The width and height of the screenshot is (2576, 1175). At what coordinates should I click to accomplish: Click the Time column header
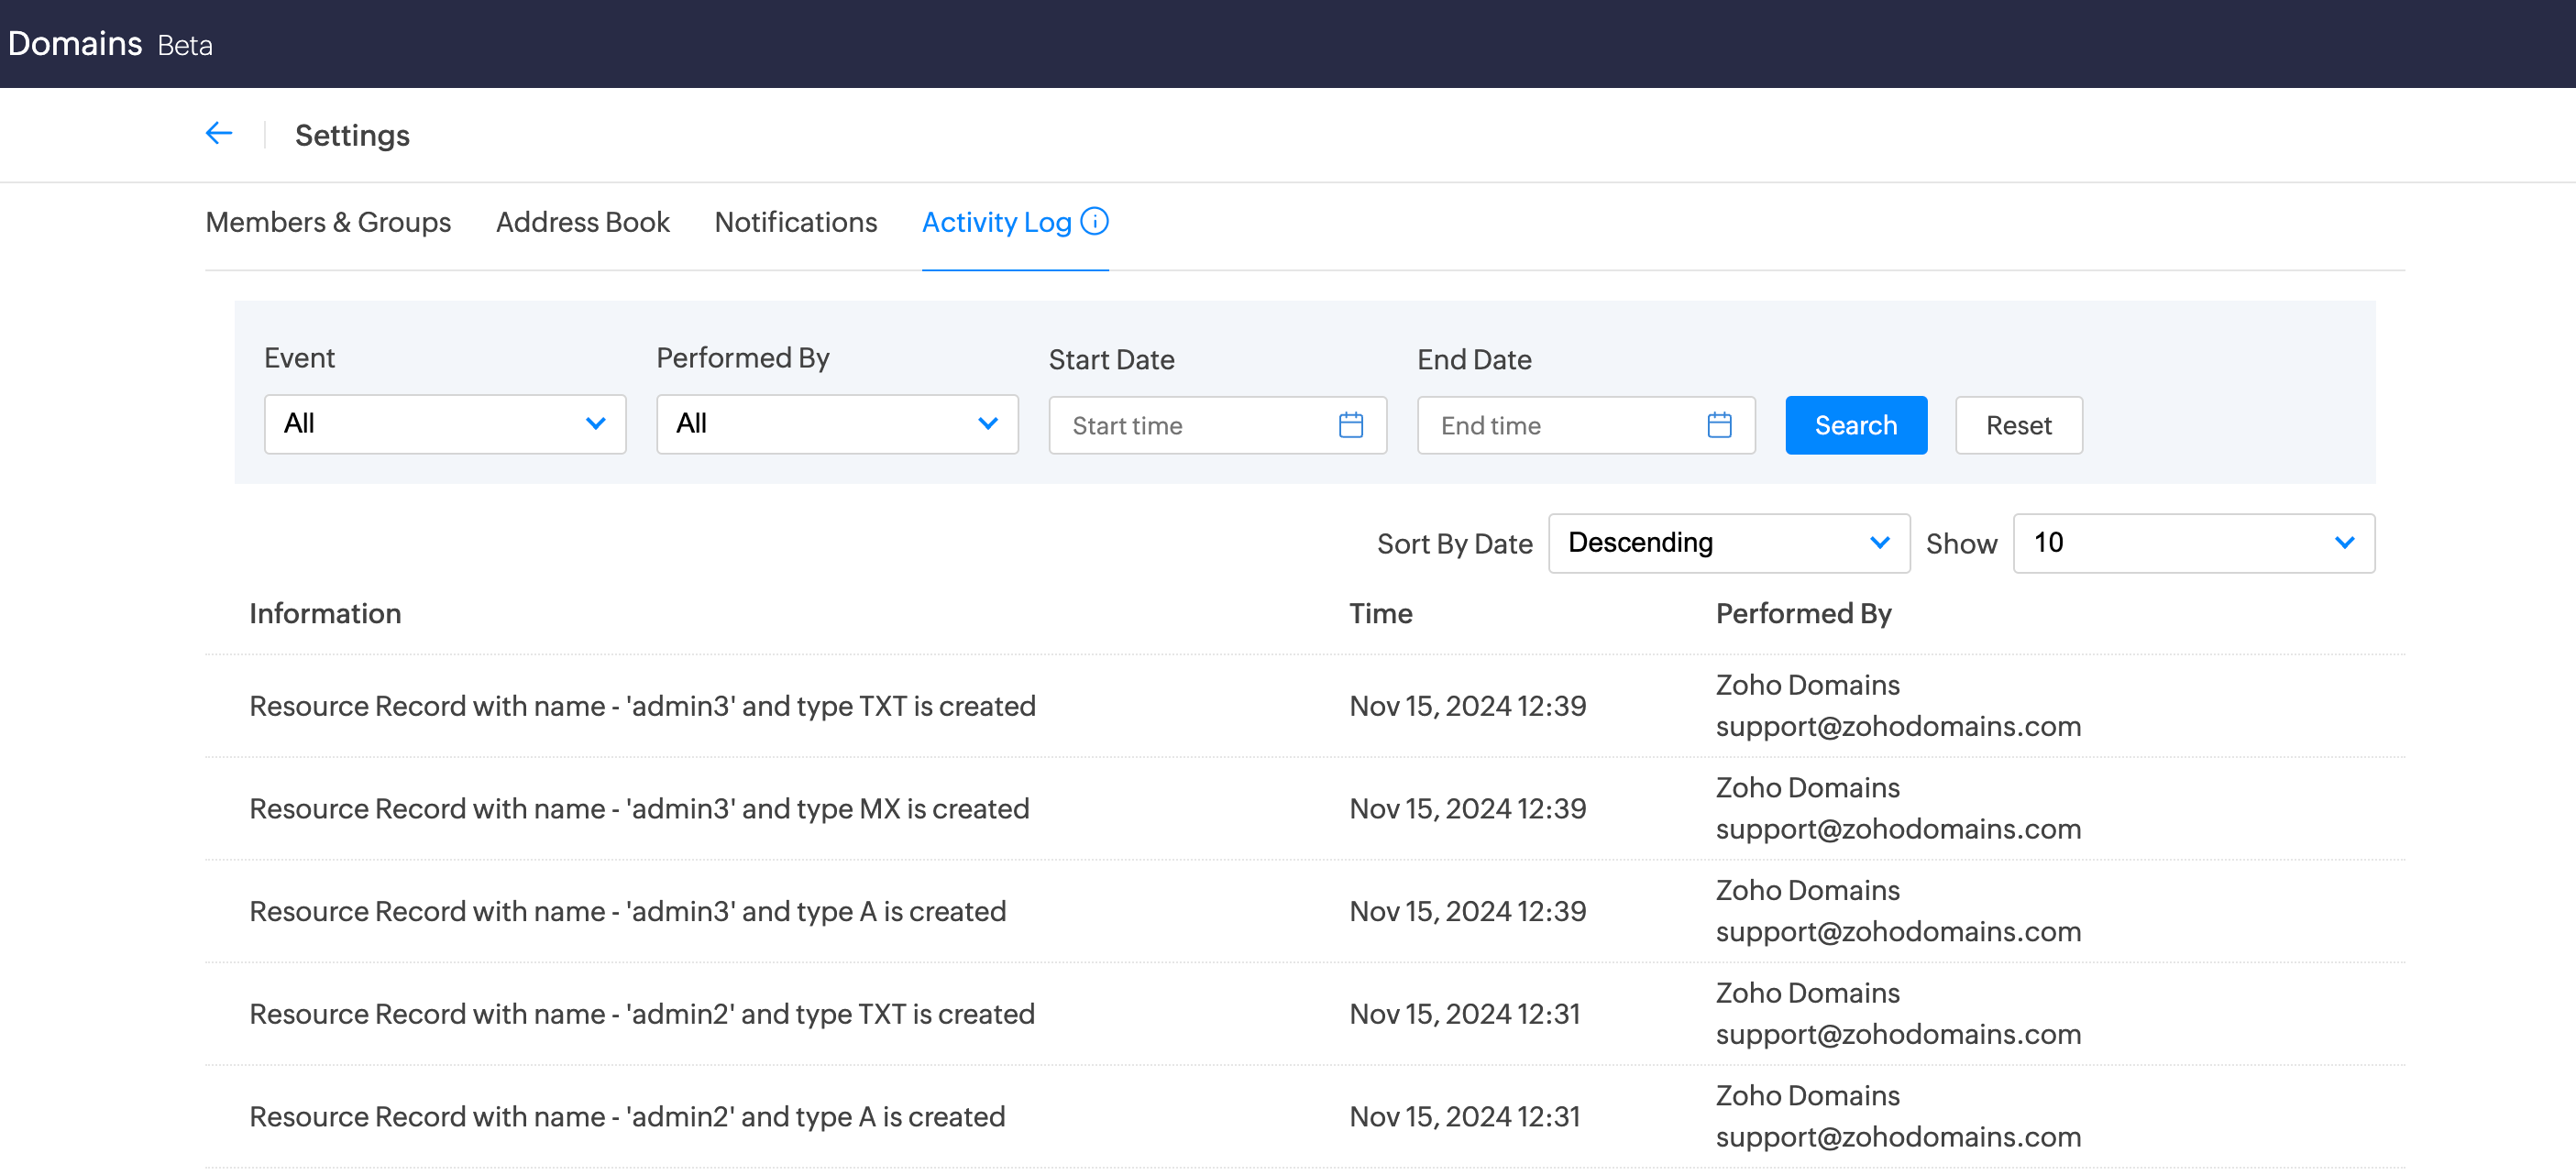click(1380, 613)
